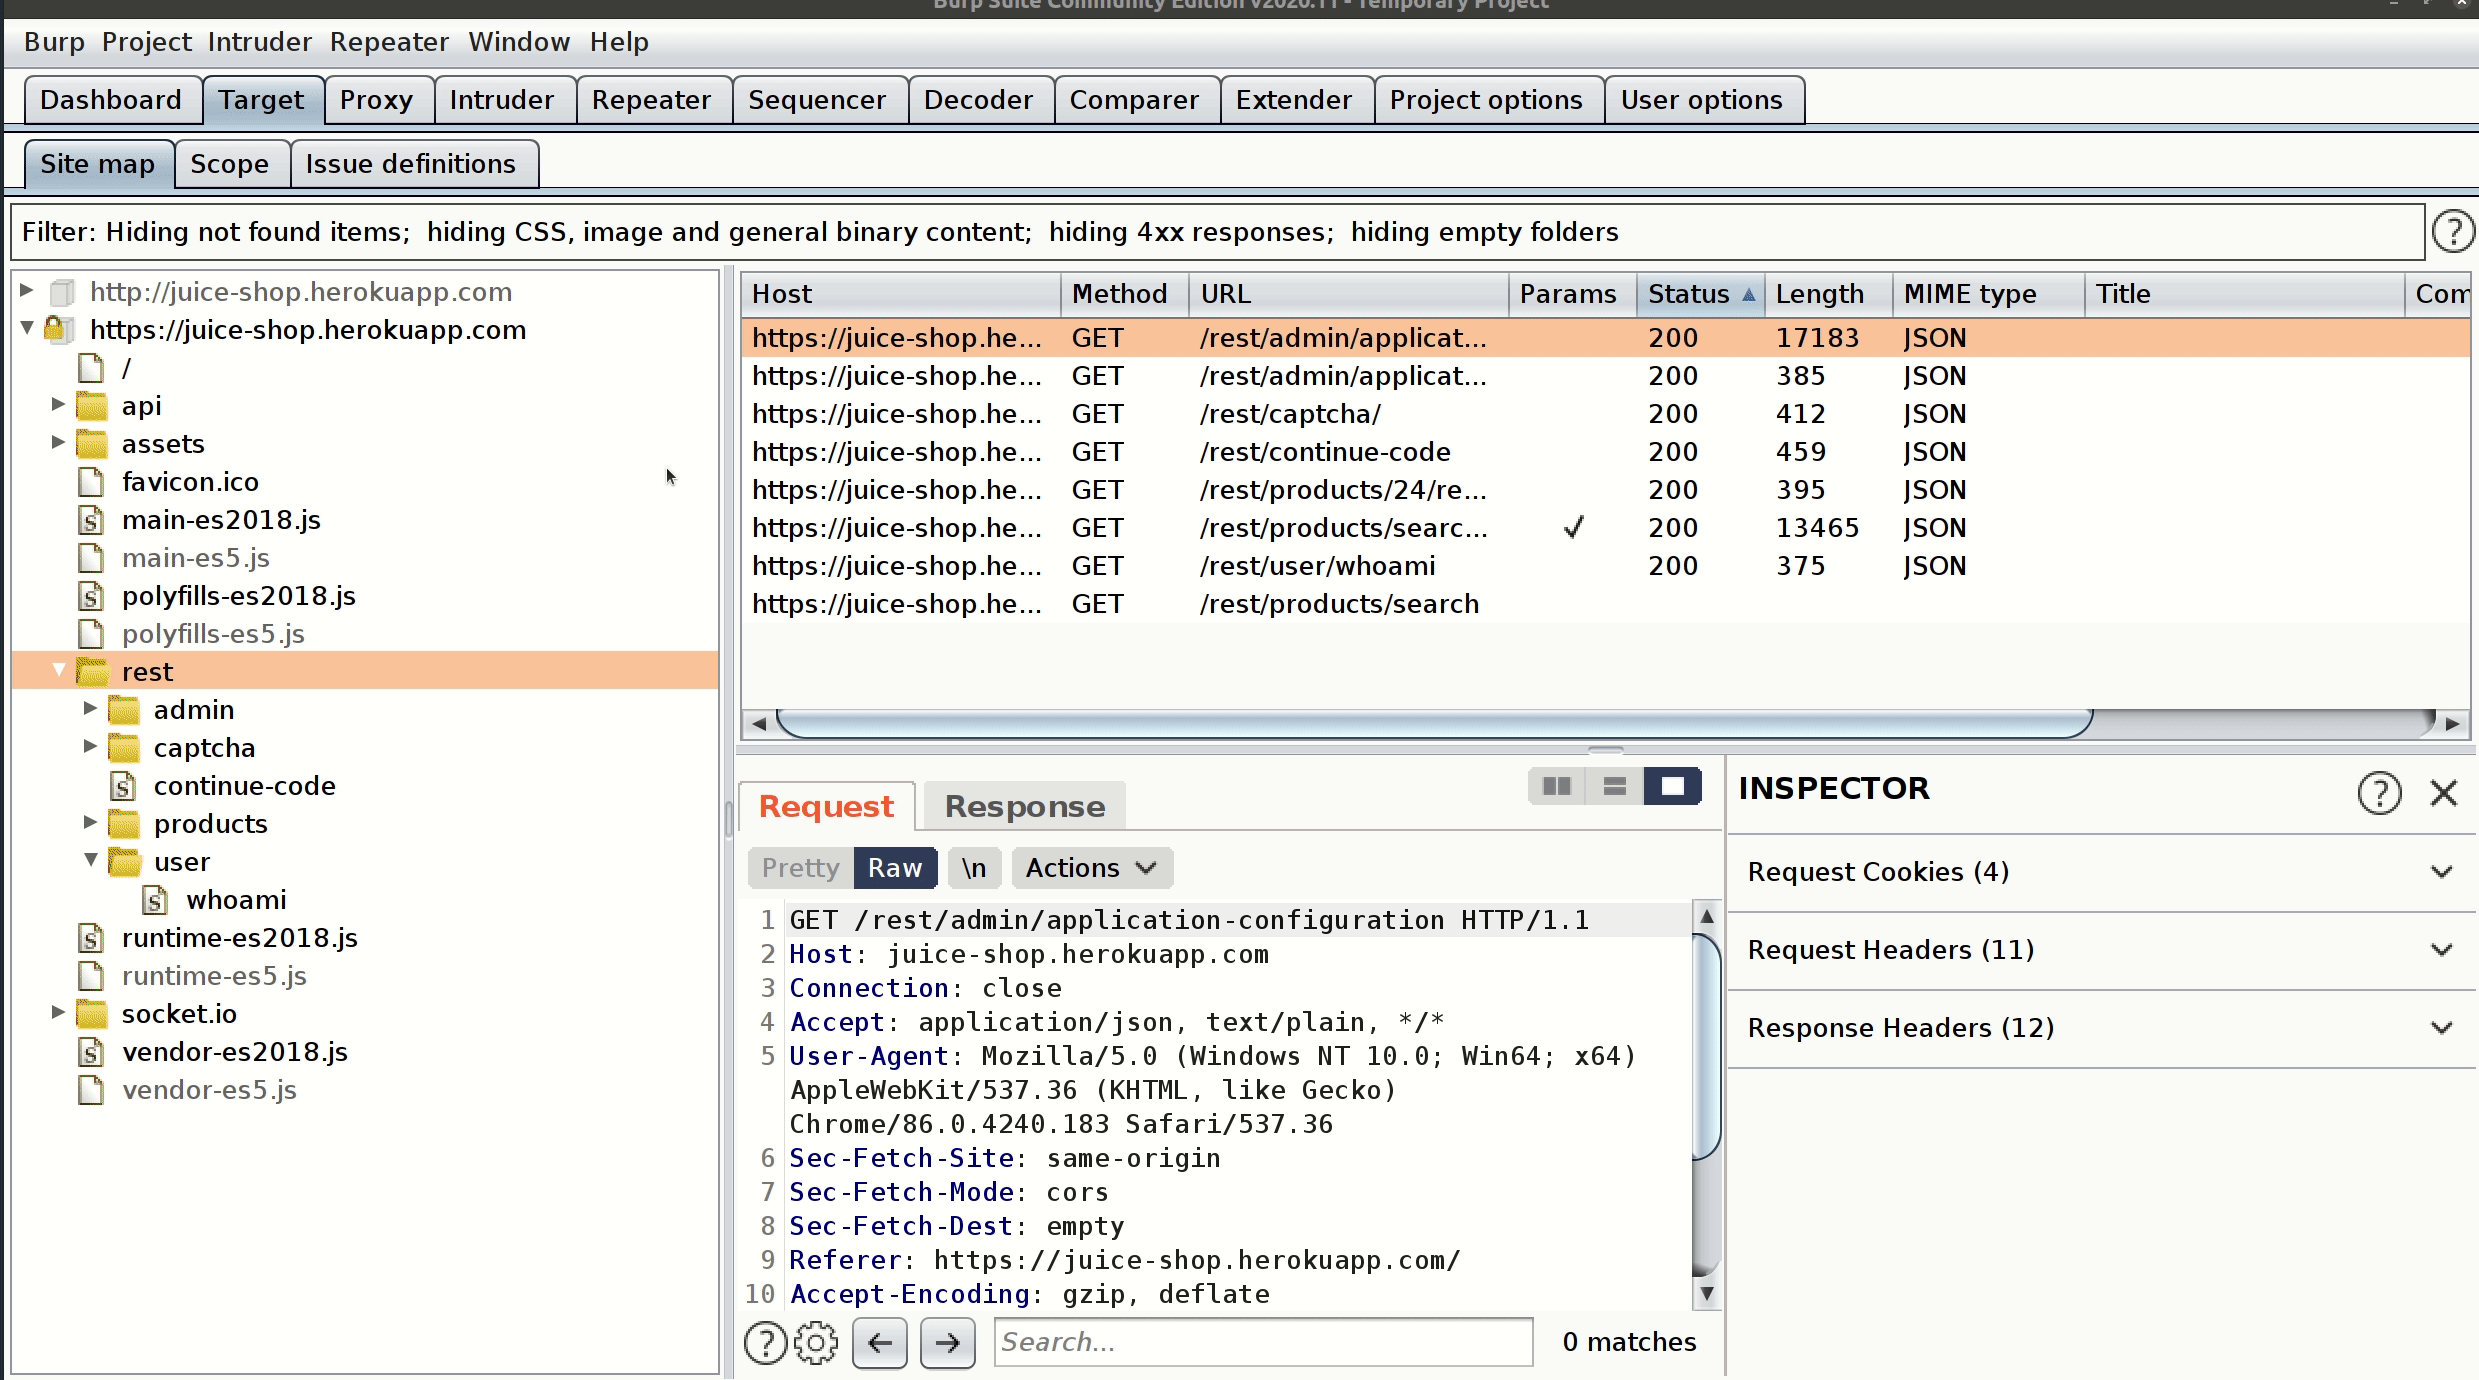The width and height of the screenshot is (2479, 1380).
Task: Open search settings gear icon
Action: [816, 1342]
